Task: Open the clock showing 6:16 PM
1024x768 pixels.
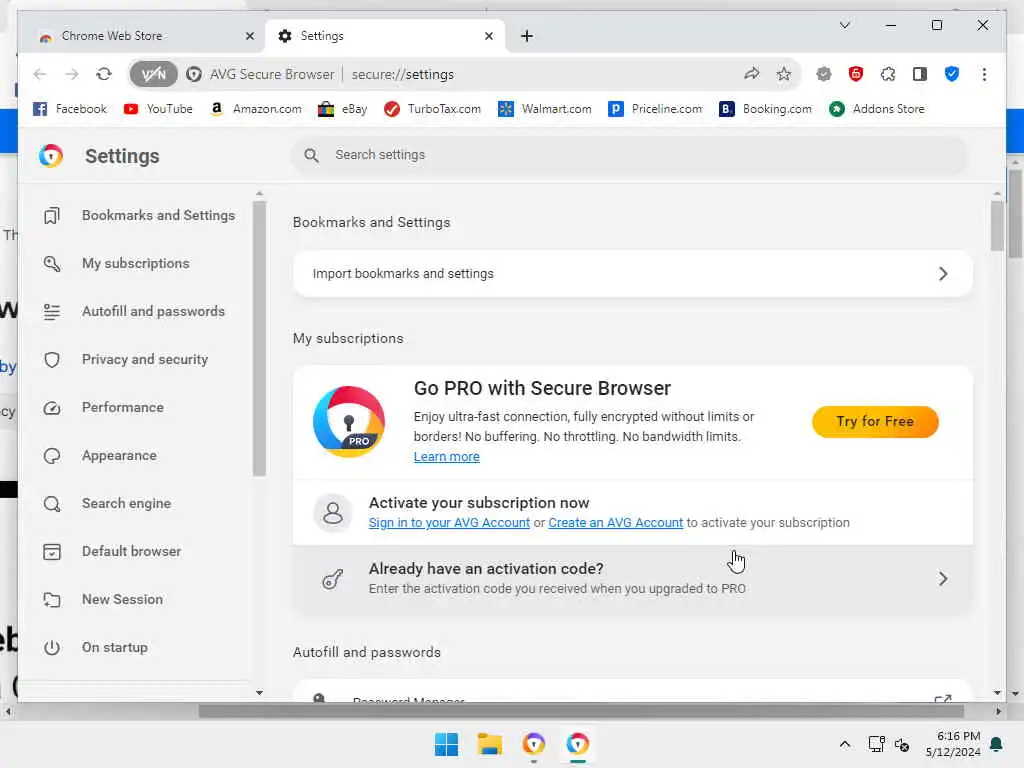Action: [953, 744]
